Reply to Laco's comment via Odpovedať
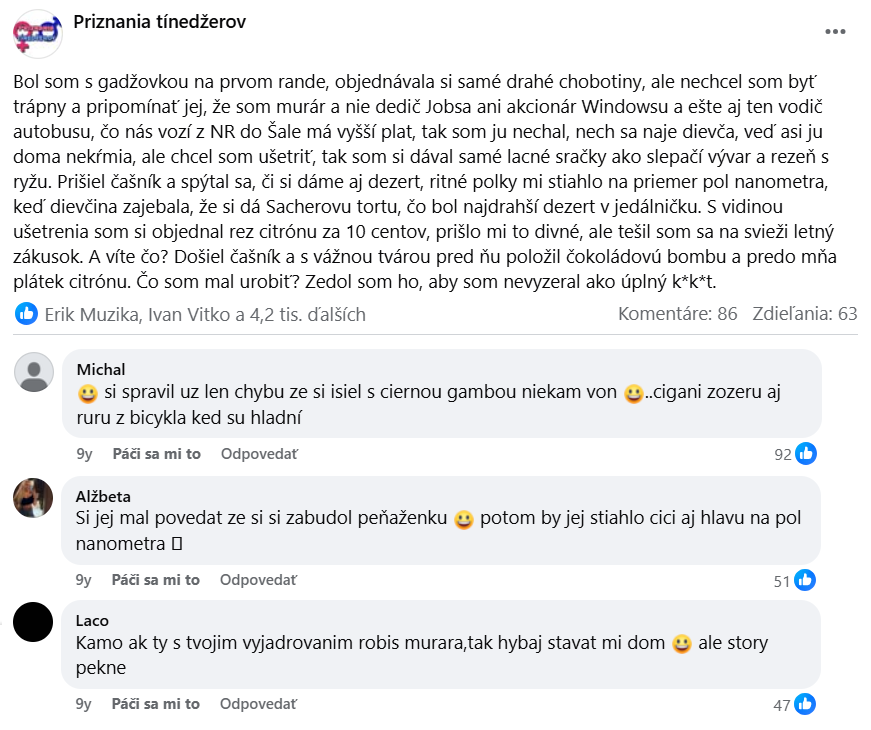Viewport: 871px width, 730px height. (259, 705)
